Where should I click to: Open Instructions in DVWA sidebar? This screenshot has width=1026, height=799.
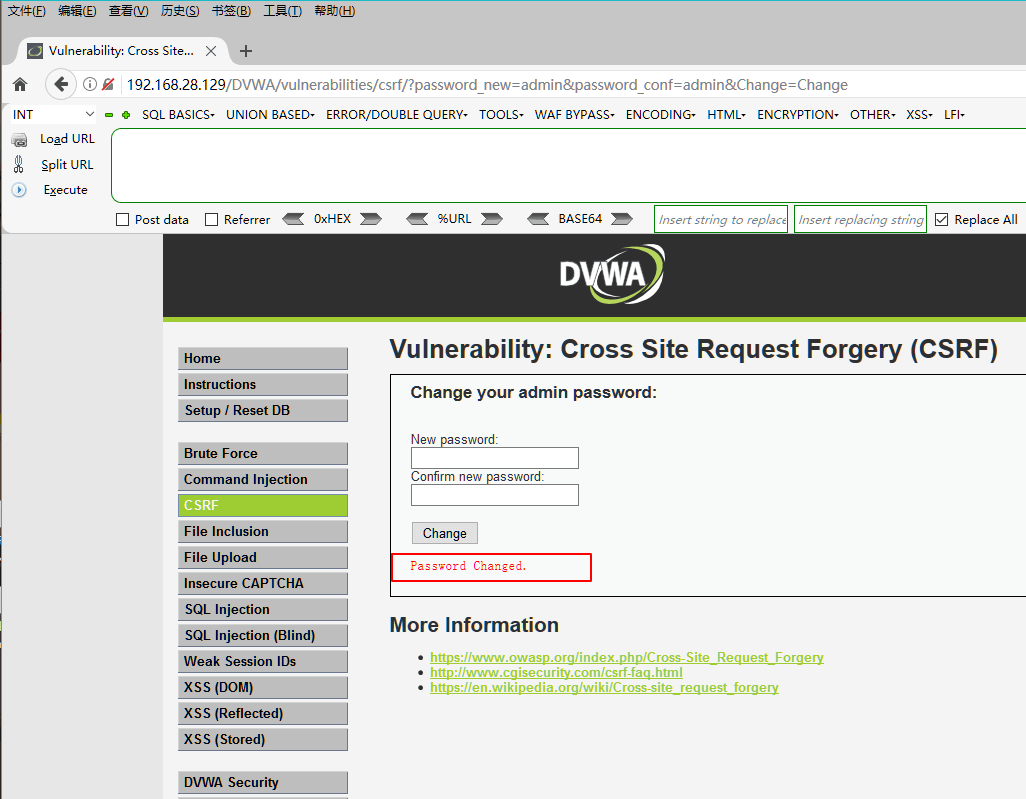[x=262, y=384]
